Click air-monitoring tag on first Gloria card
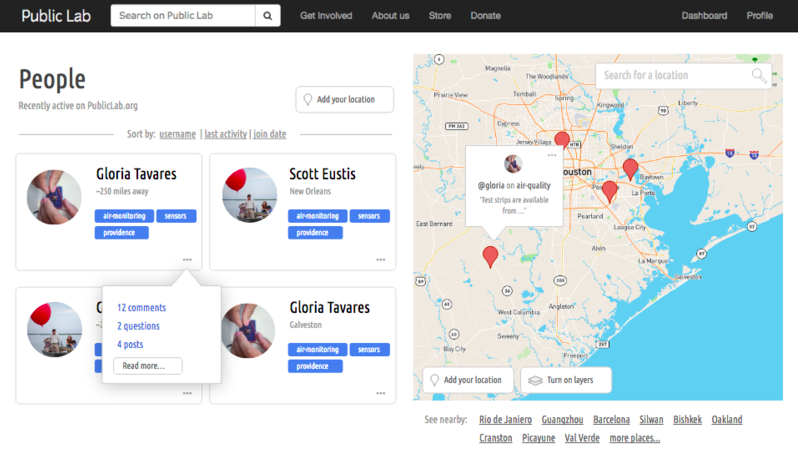Viewport: 802px width, 462px height. (124, 216)
